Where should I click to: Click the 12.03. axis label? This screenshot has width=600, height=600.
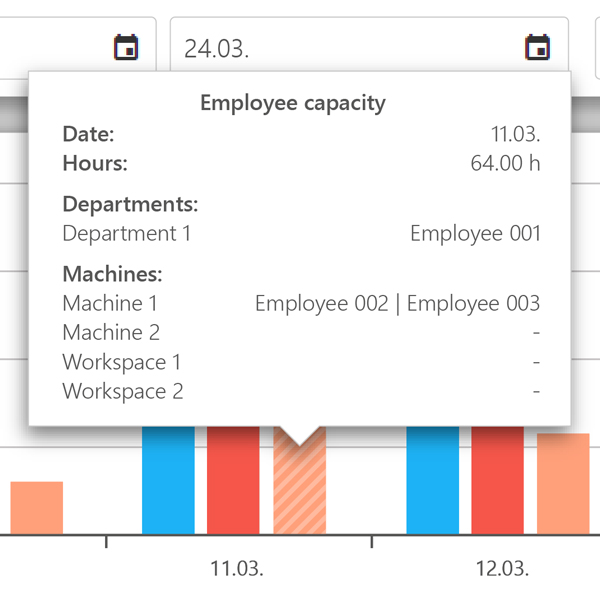(502, 568)
